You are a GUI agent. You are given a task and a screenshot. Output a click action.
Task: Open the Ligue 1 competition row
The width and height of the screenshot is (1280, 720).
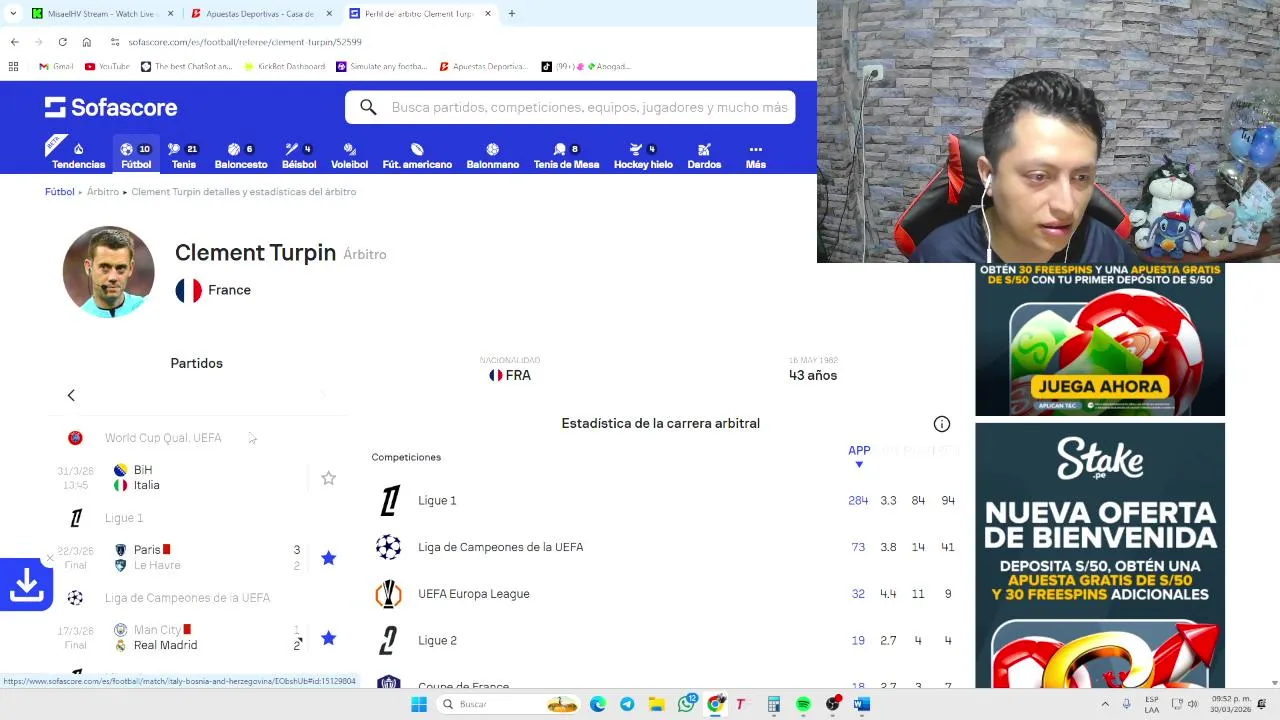click(x=665, y=500)
